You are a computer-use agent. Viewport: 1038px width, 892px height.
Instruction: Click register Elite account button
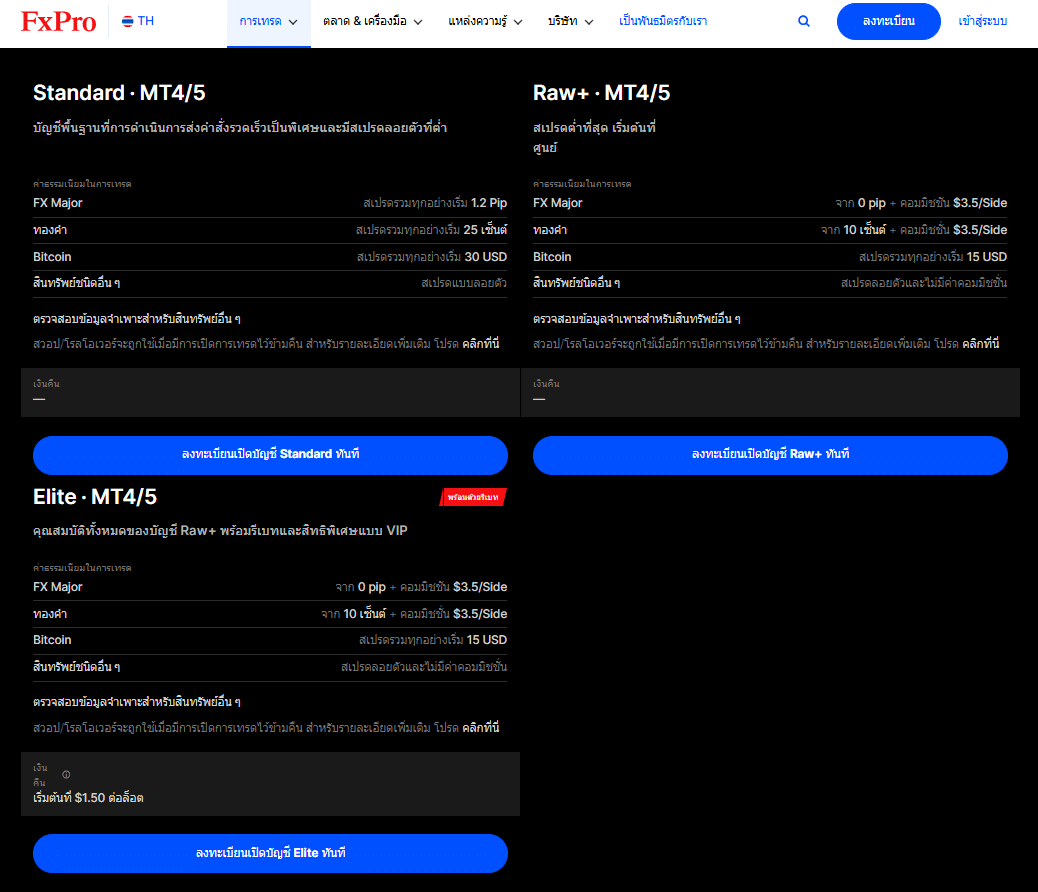point(270,853)
